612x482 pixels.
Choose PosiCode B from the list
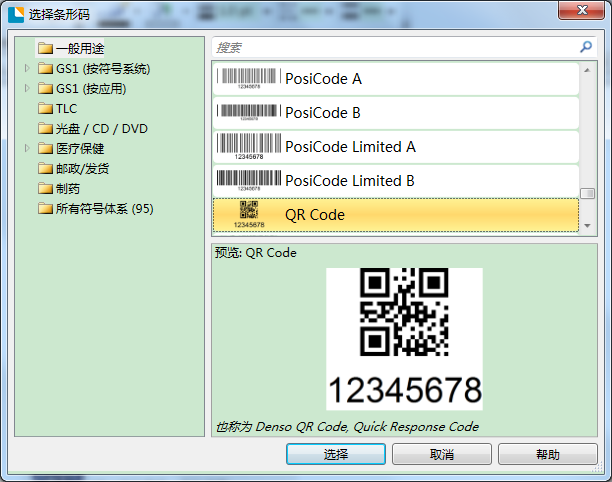point(396,112)
